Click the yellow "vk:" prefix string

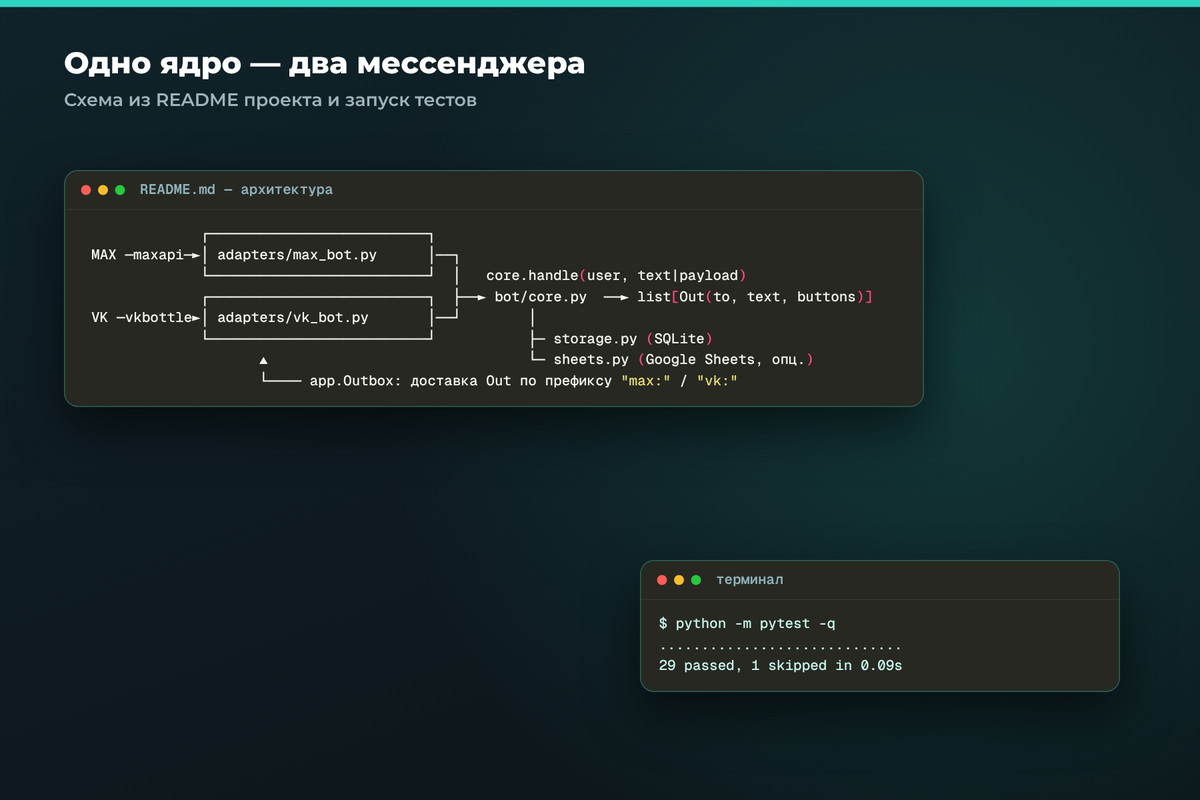point(717,381)
